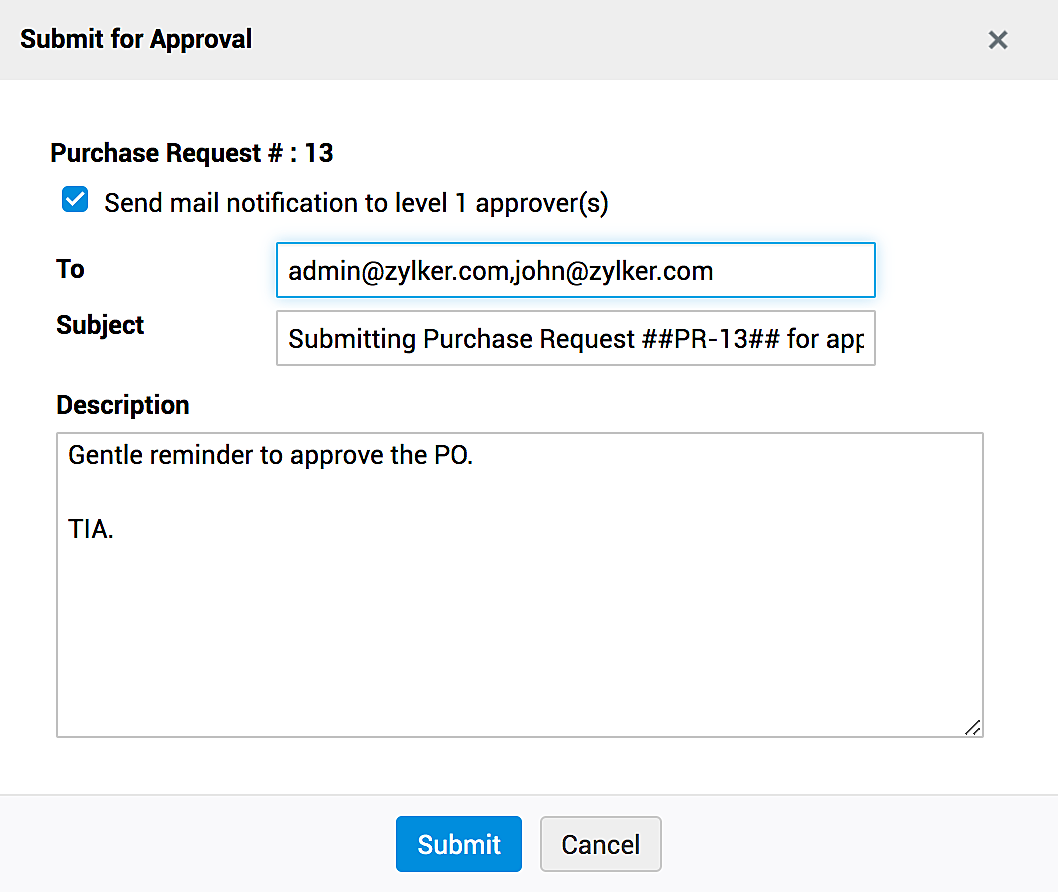
Task: Click the "To" field label
Action: point(71,270)
